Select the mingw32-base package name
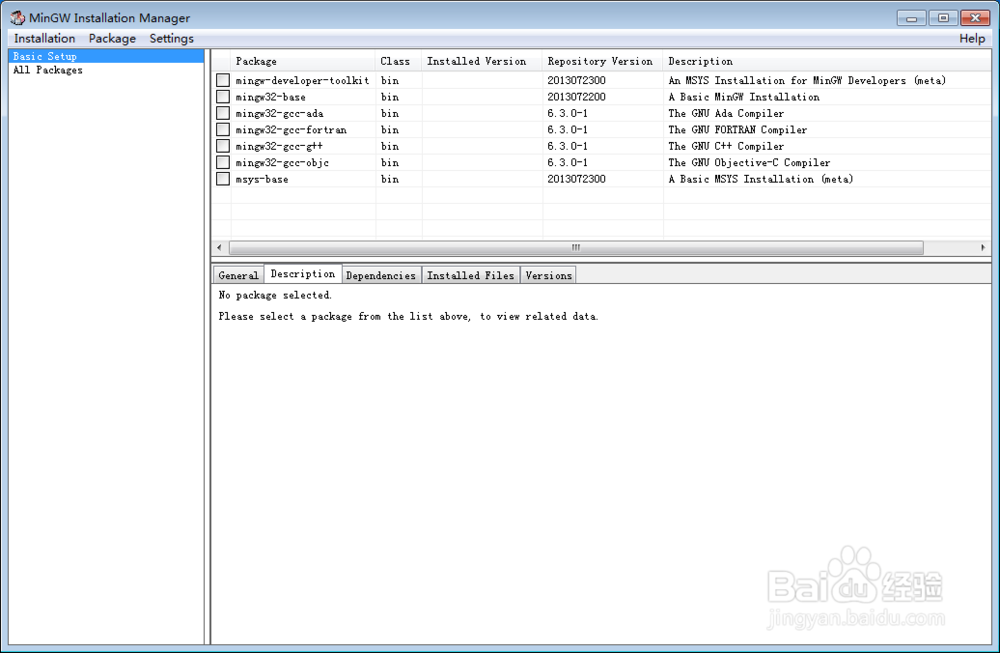The image size is (1000, 653). click(x=270, y=97)
